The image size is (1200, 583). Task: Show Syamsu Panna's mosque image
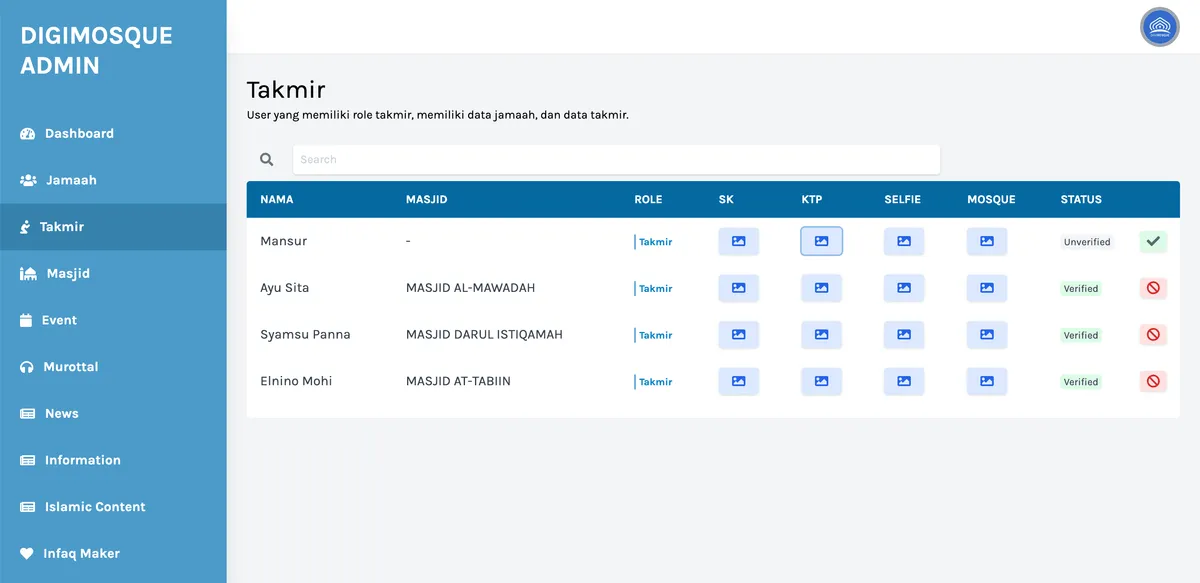pos(987,335)
